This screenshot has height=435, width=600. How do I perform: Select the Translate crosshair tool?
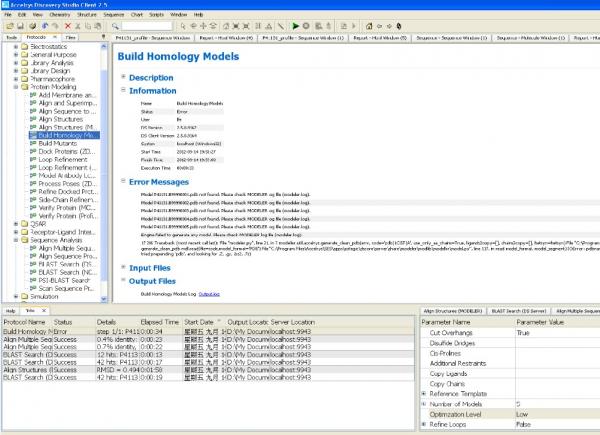(x=203, y=26)
